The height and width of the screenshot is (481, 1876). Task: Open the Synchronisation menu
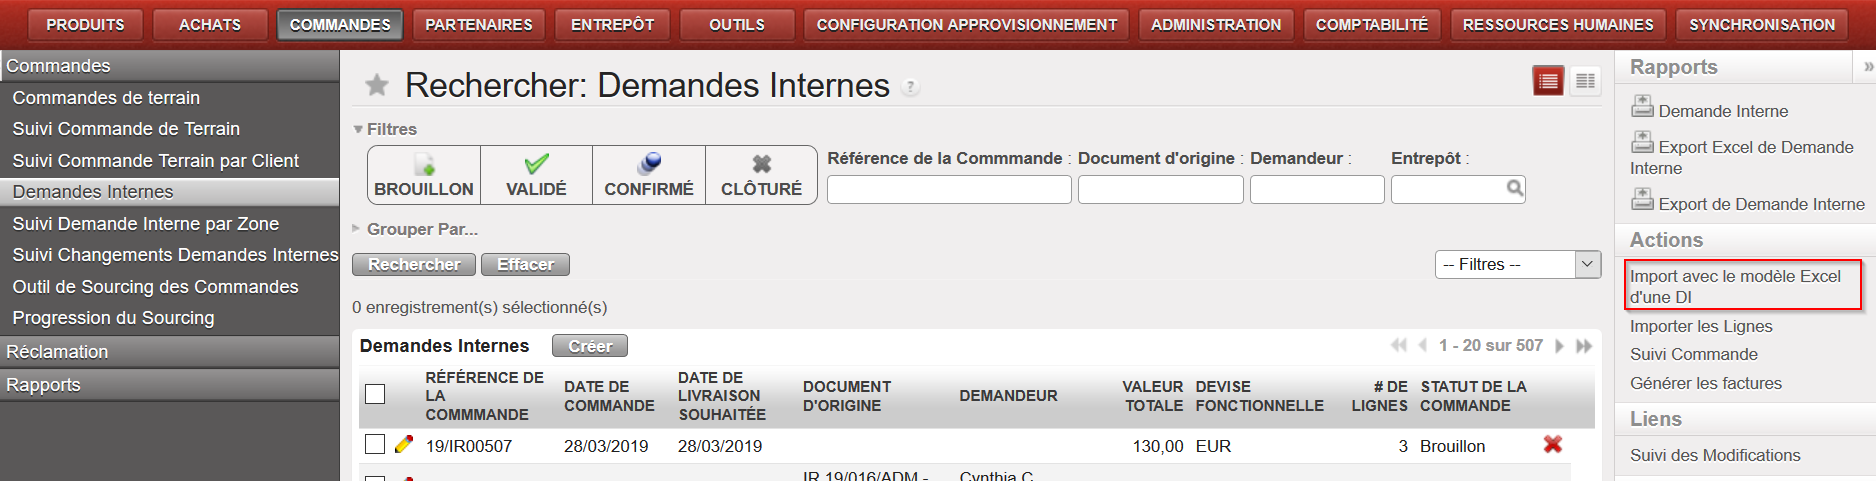(1762, 24)
